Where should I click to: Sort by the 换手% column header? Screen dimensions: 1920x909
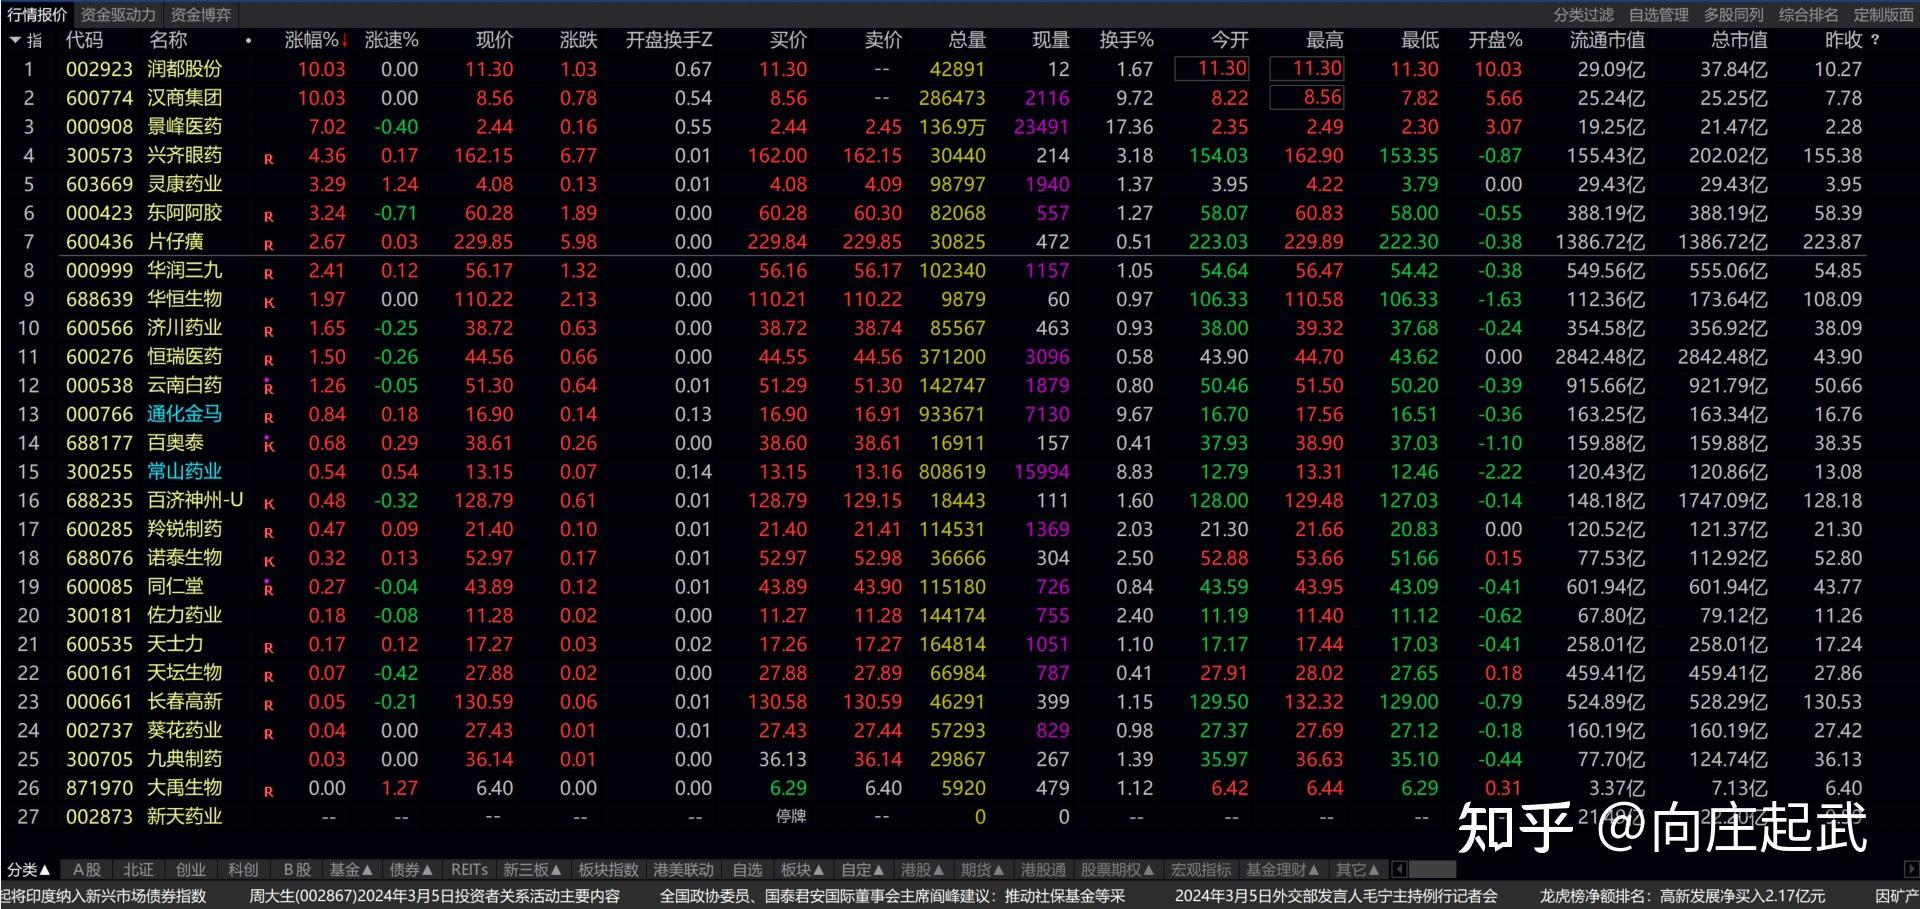[1126, 40]
